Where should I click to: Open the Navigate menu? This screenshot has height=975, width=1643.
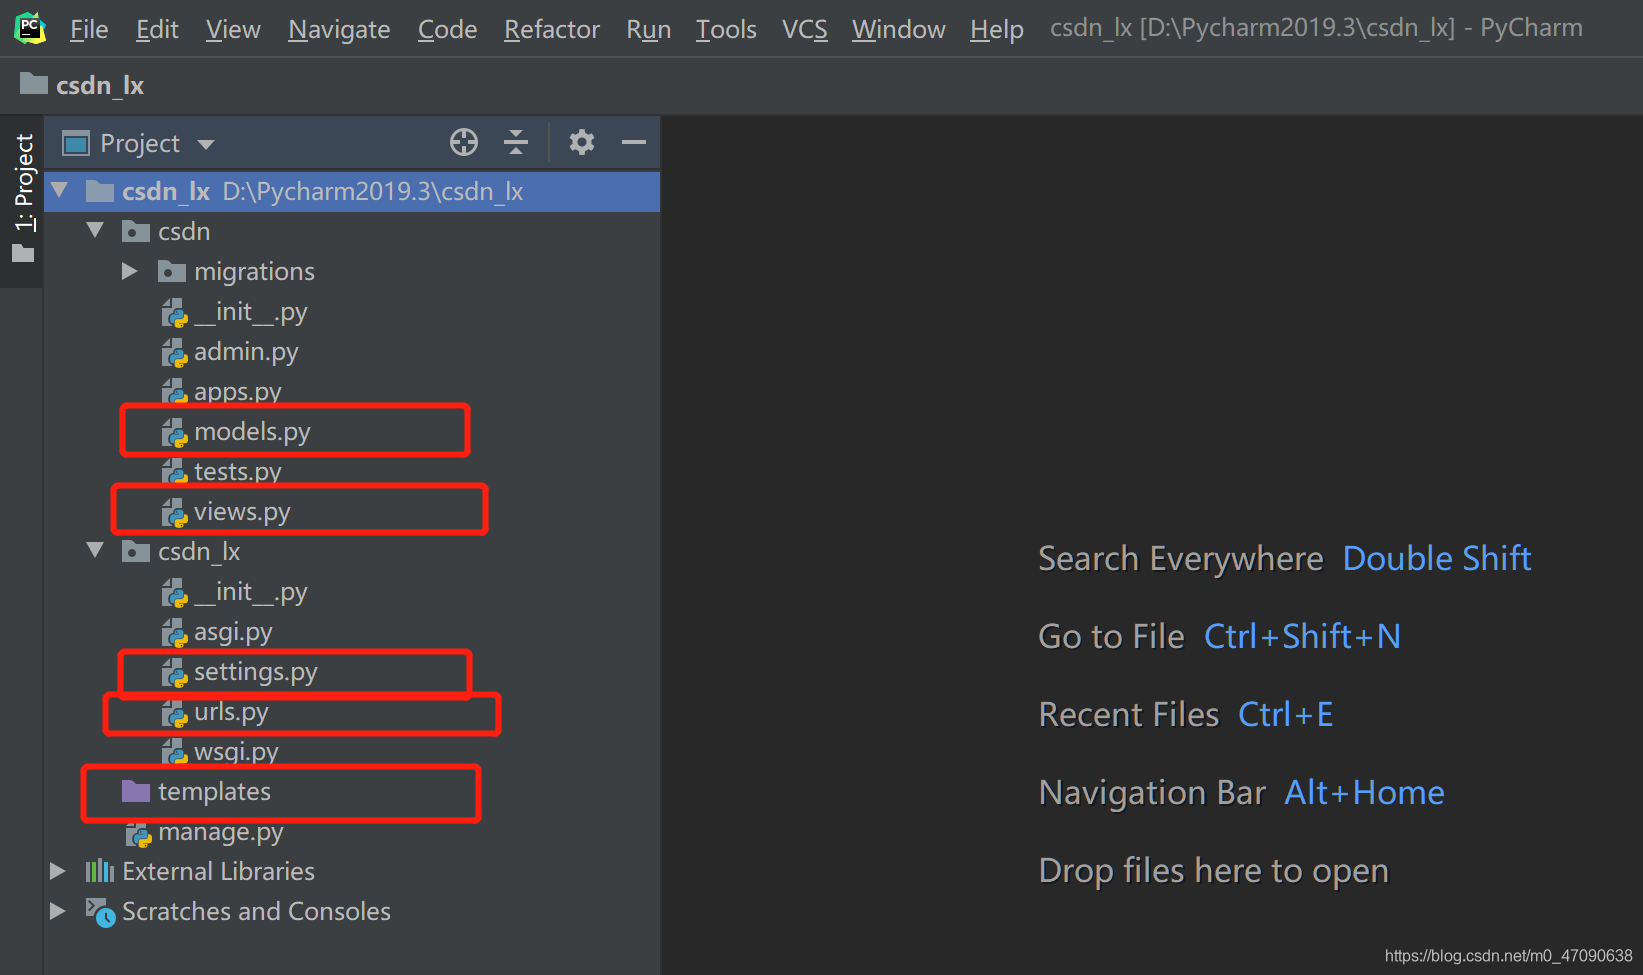click(339, 29)
